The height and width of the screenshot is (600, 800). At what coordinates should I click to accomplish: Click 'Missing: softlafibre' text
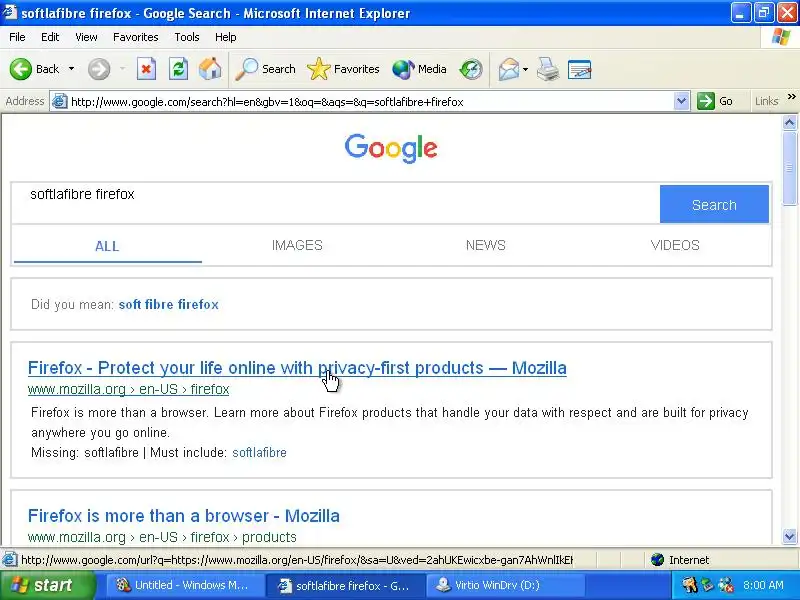pos(85,453)
